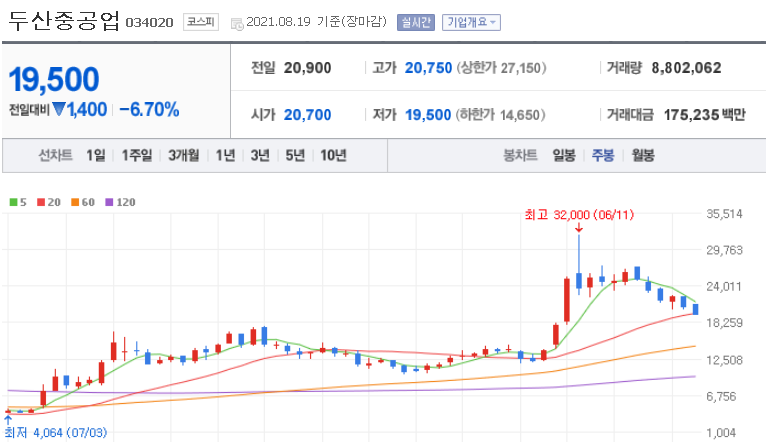Switch to 주봉 weekly candle chart
The image size is (766, 442).
[x=603, y=155]
